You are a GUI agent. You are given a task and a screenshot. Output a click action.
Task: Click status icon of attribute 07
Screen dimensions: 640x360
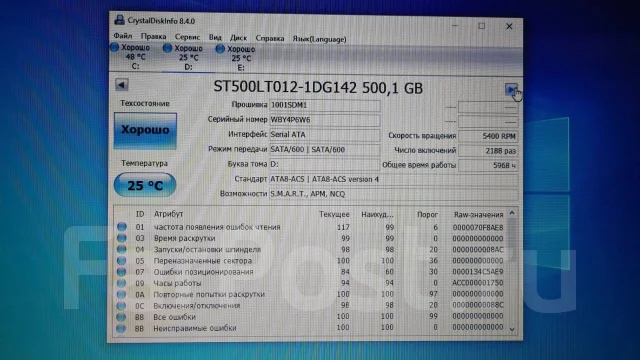pos(122,271)
